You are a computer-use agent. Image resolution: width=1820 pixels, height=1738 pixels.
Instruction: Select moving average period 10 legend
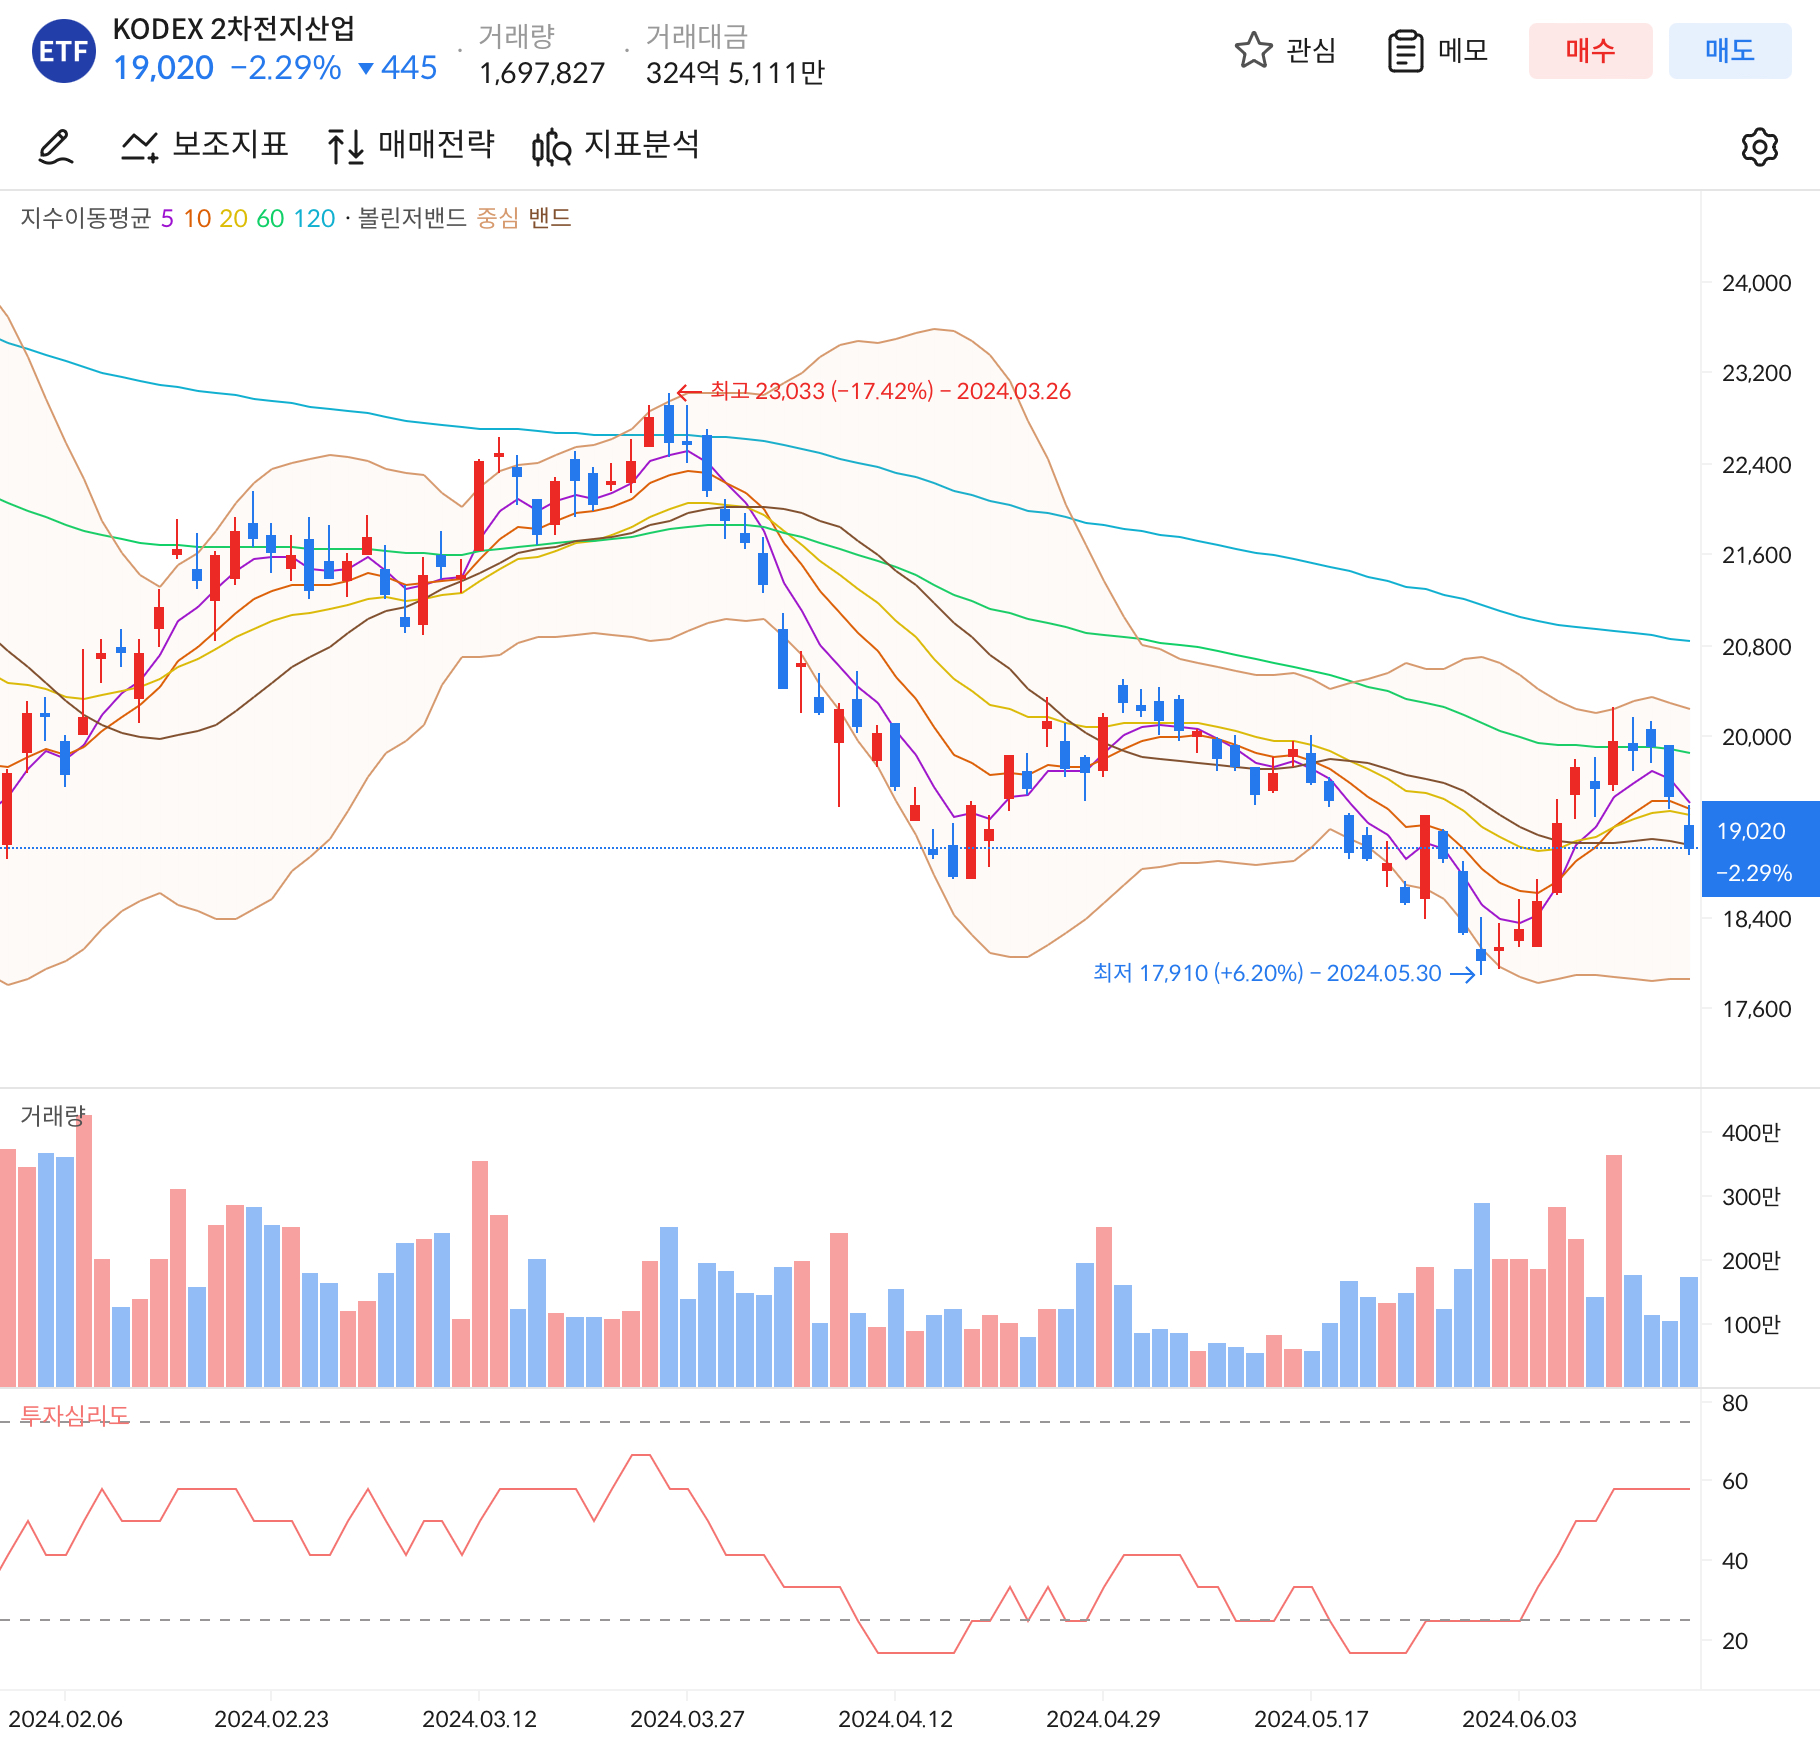(x=197, y=219)
